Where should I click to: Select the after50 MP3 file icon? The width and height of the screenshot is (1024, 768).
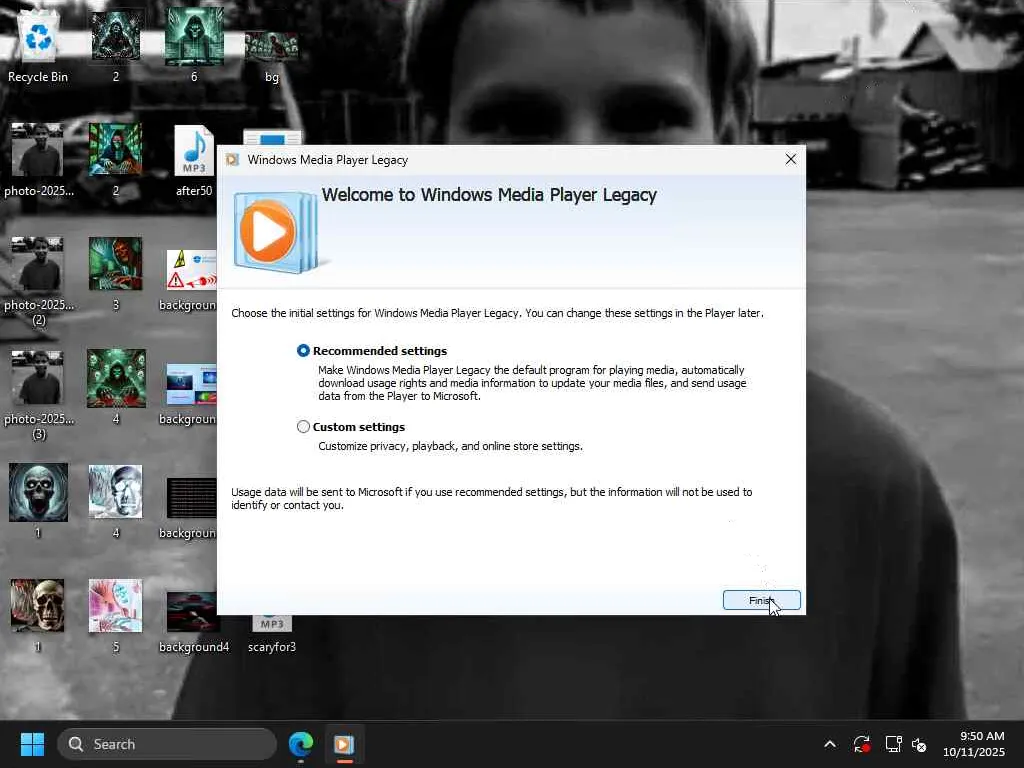tap(194, 161)
